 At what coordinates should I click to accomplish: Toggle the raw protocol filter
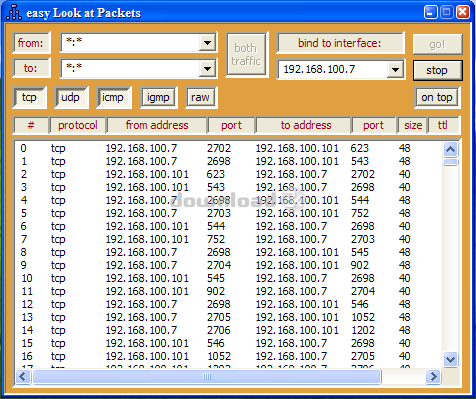201,97
